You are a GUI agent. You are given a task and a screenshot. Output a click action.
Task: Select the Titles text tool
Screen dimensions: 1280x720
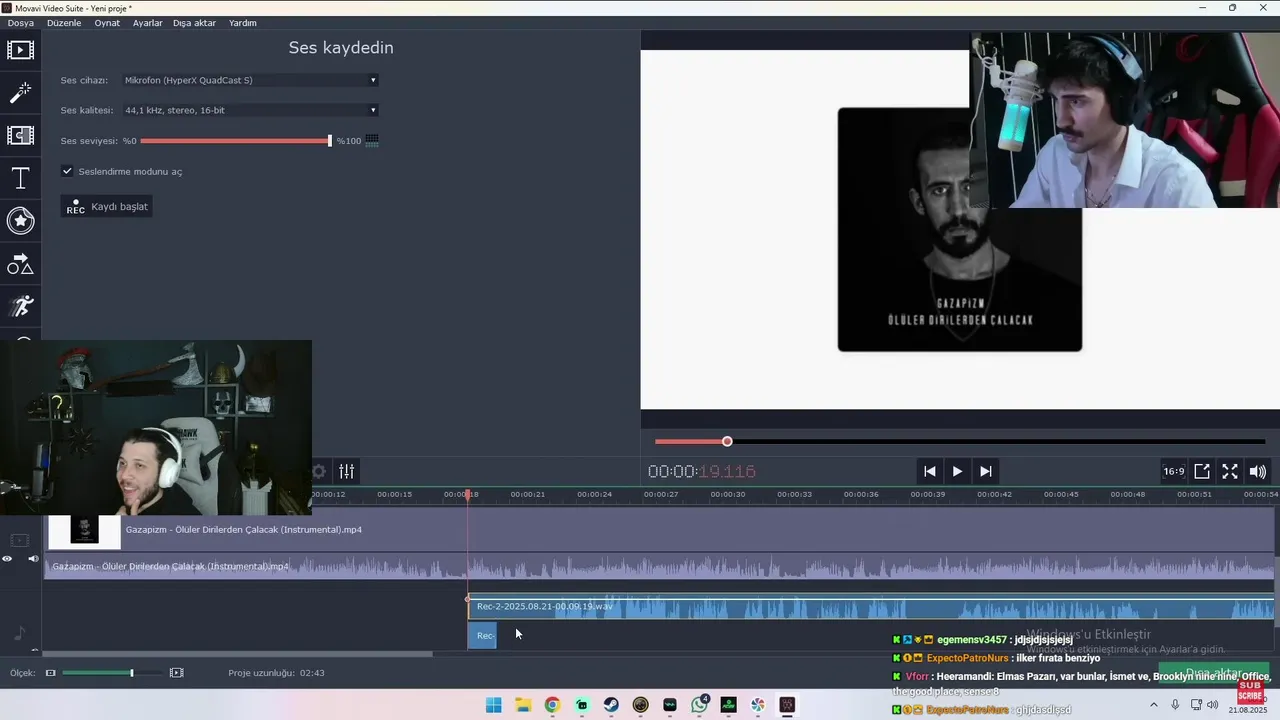tap(20, 179)
